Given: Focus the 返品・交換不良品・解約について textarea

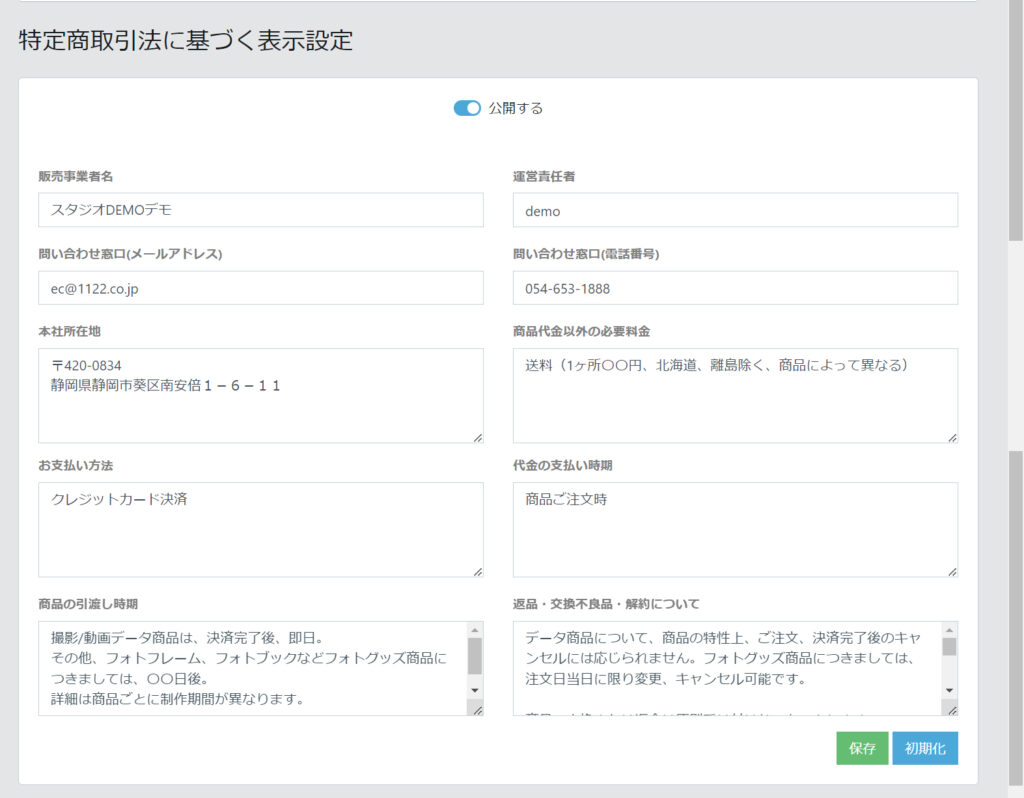Looking at the screenshot, I should tap(725, 667).
